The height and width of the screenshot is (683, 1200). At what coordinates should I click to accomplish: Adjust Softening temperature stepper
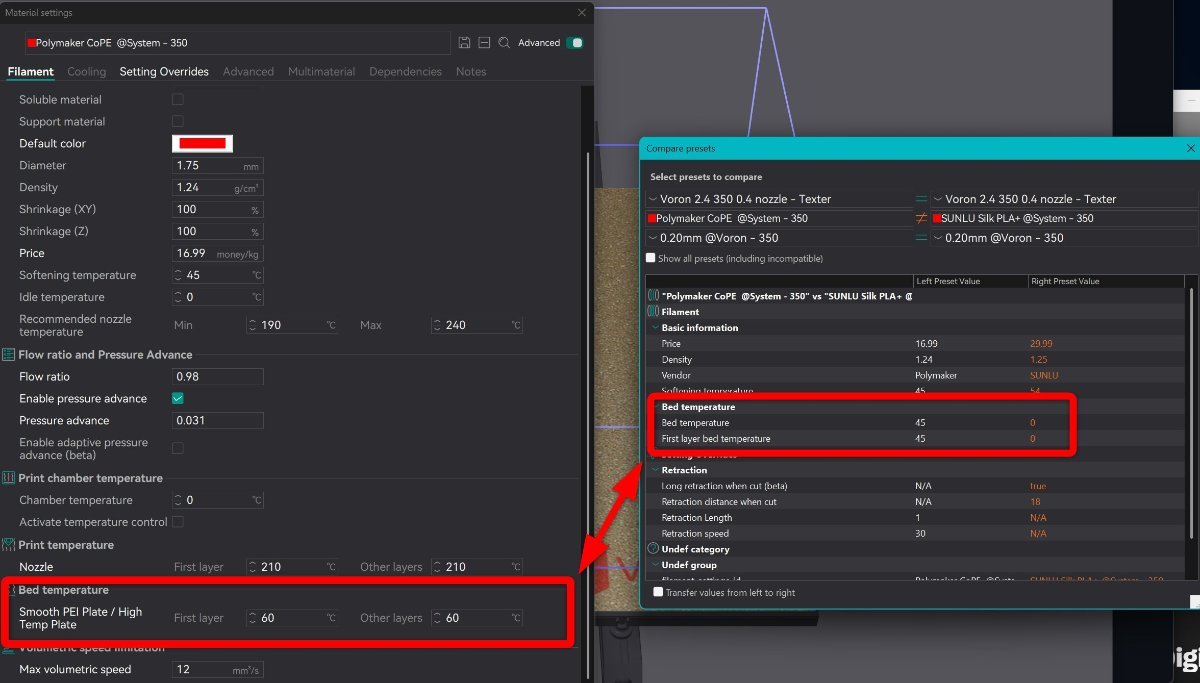tap(178, 275)
